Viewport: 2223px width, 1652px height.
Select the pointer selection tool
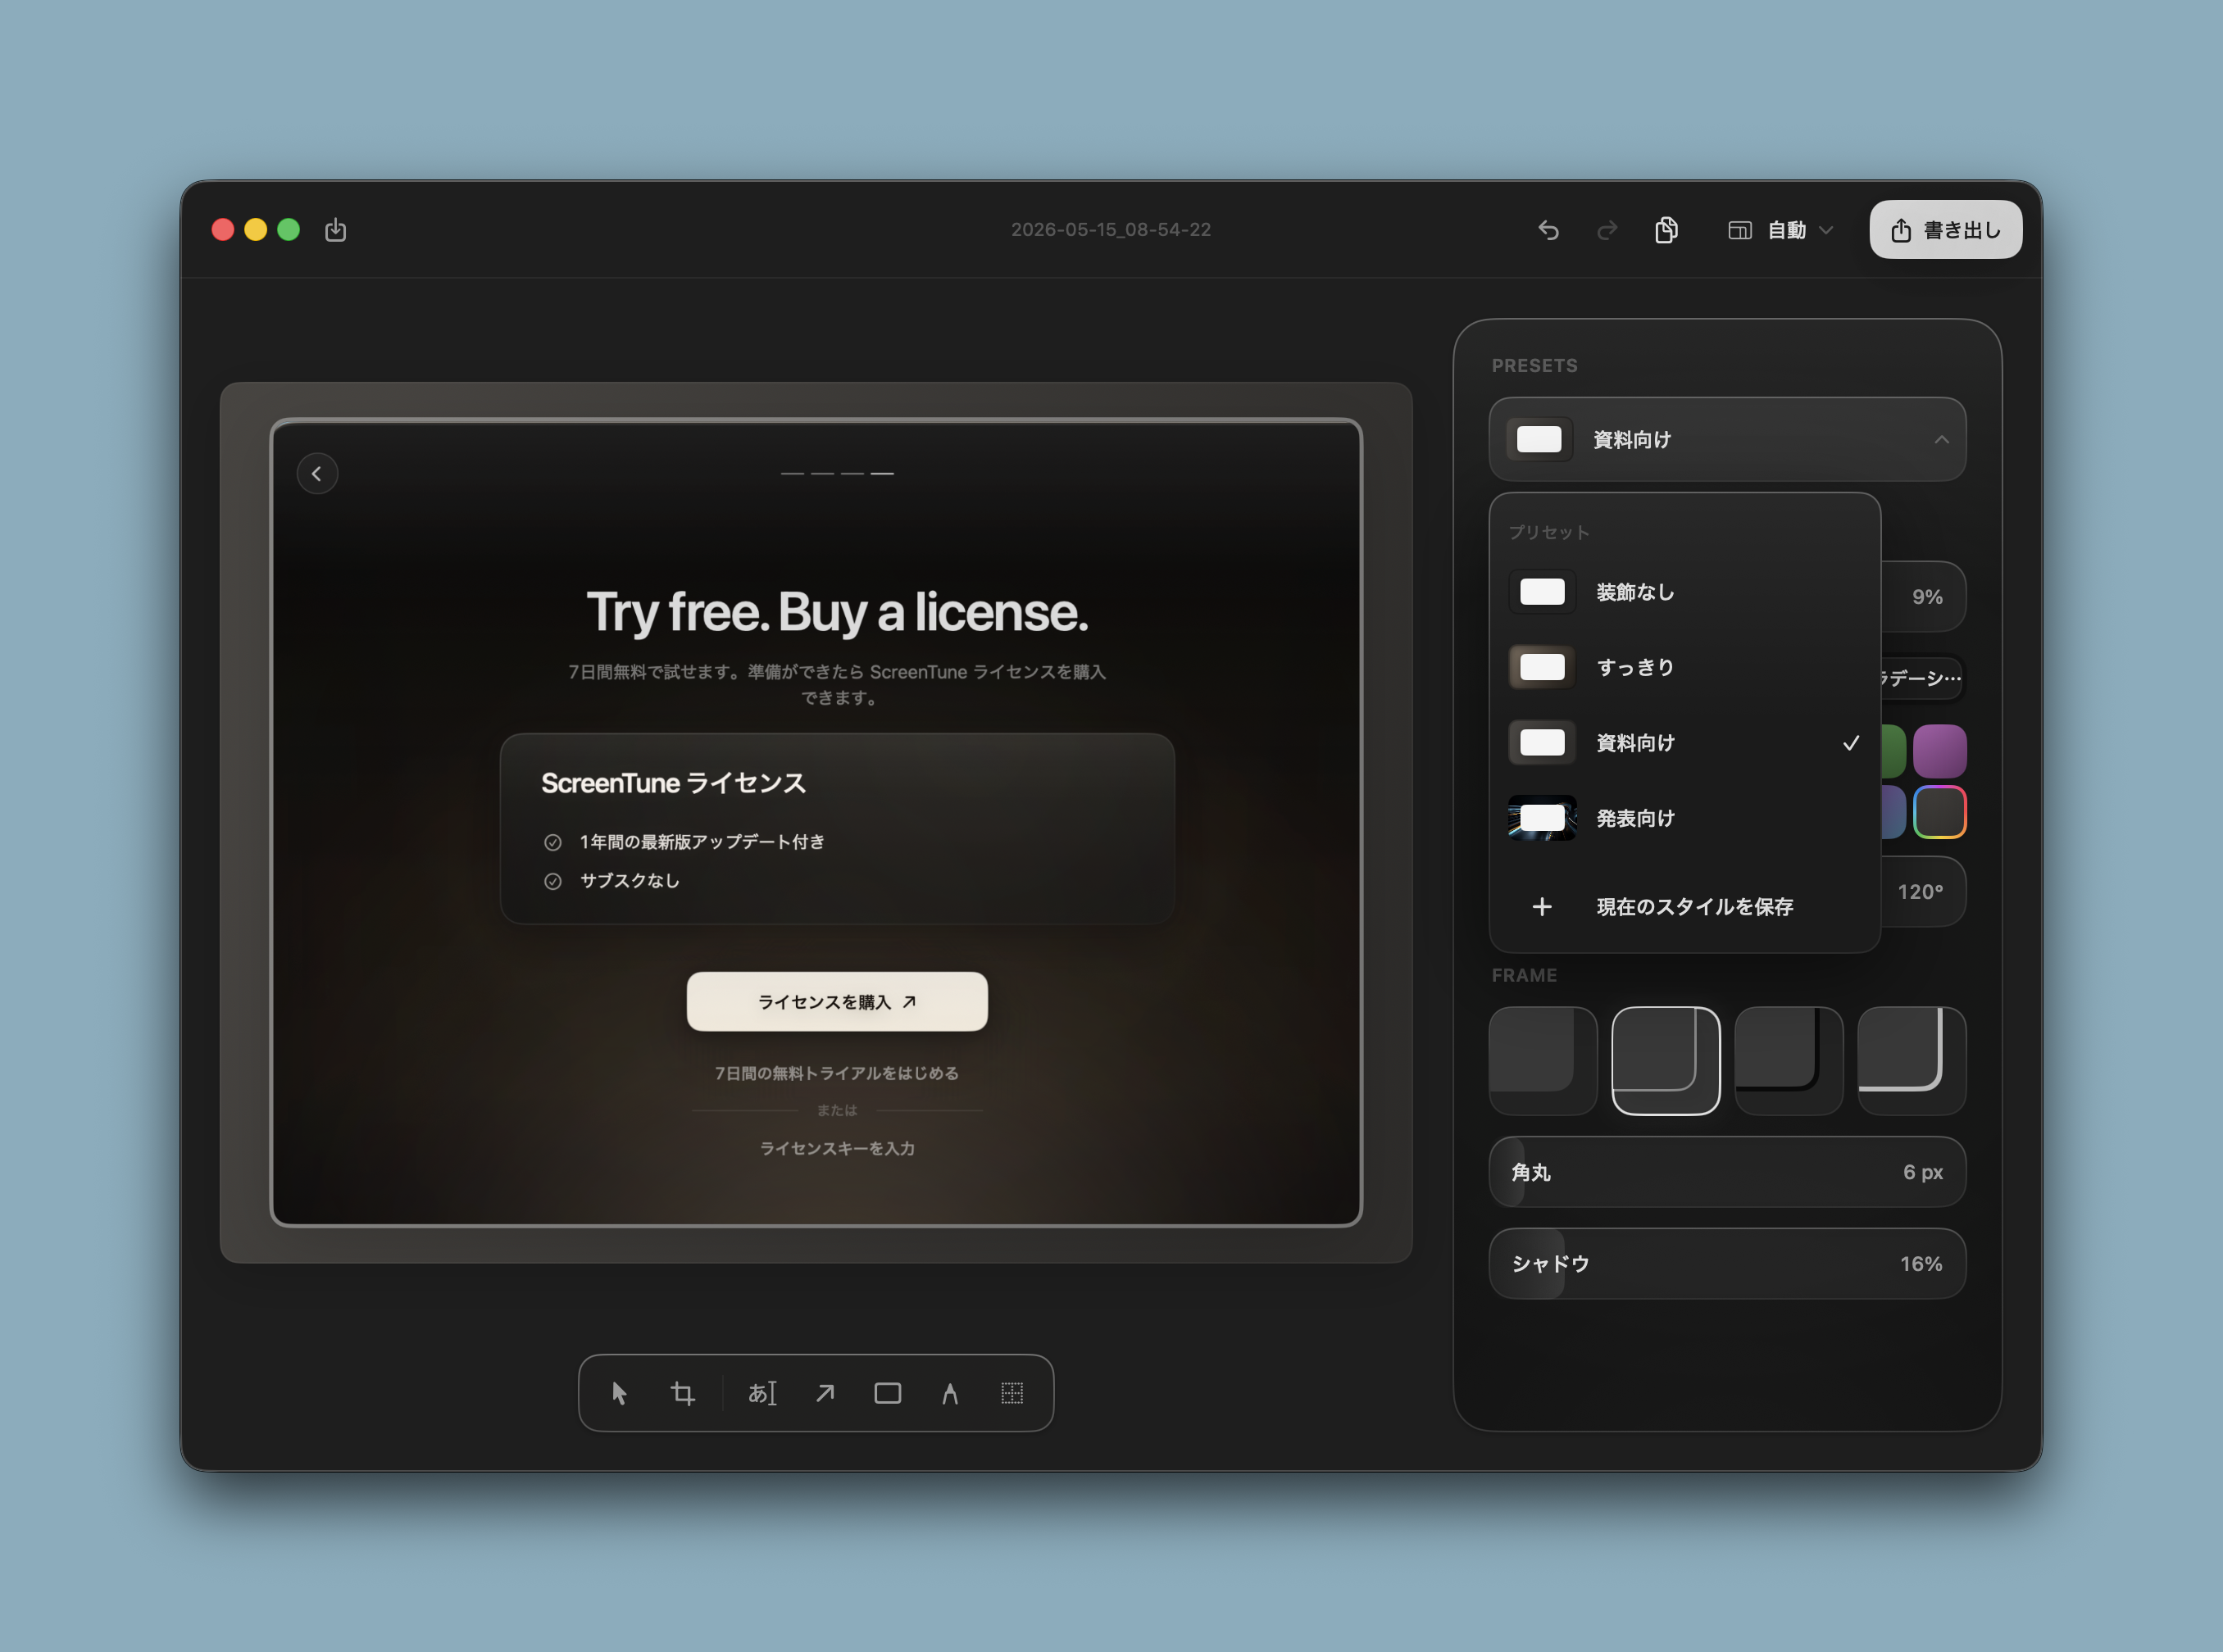620,1393
